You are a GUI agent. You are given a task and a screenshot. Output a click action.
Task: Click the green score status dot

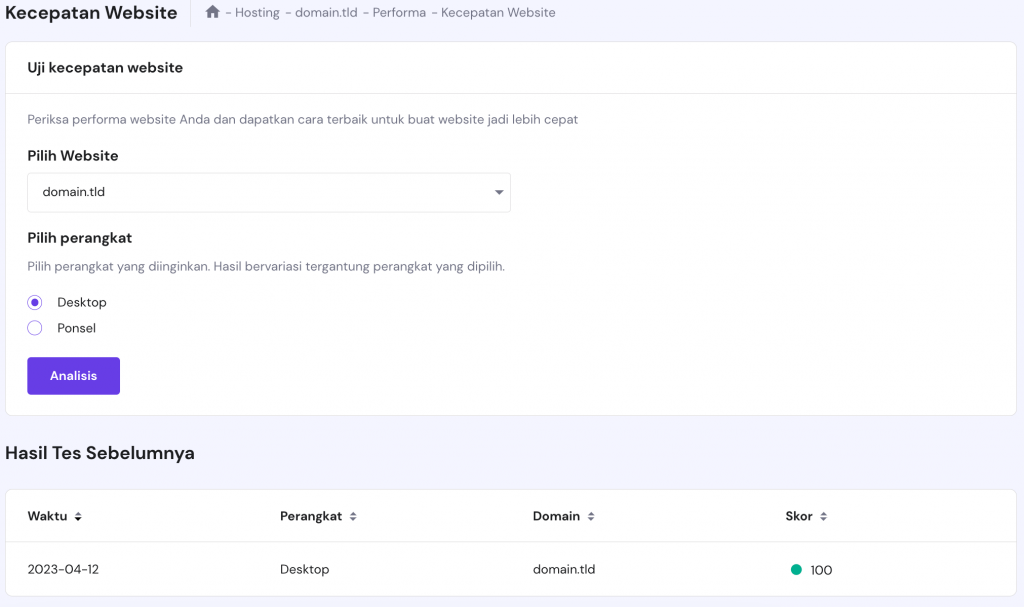click(796, 570)
